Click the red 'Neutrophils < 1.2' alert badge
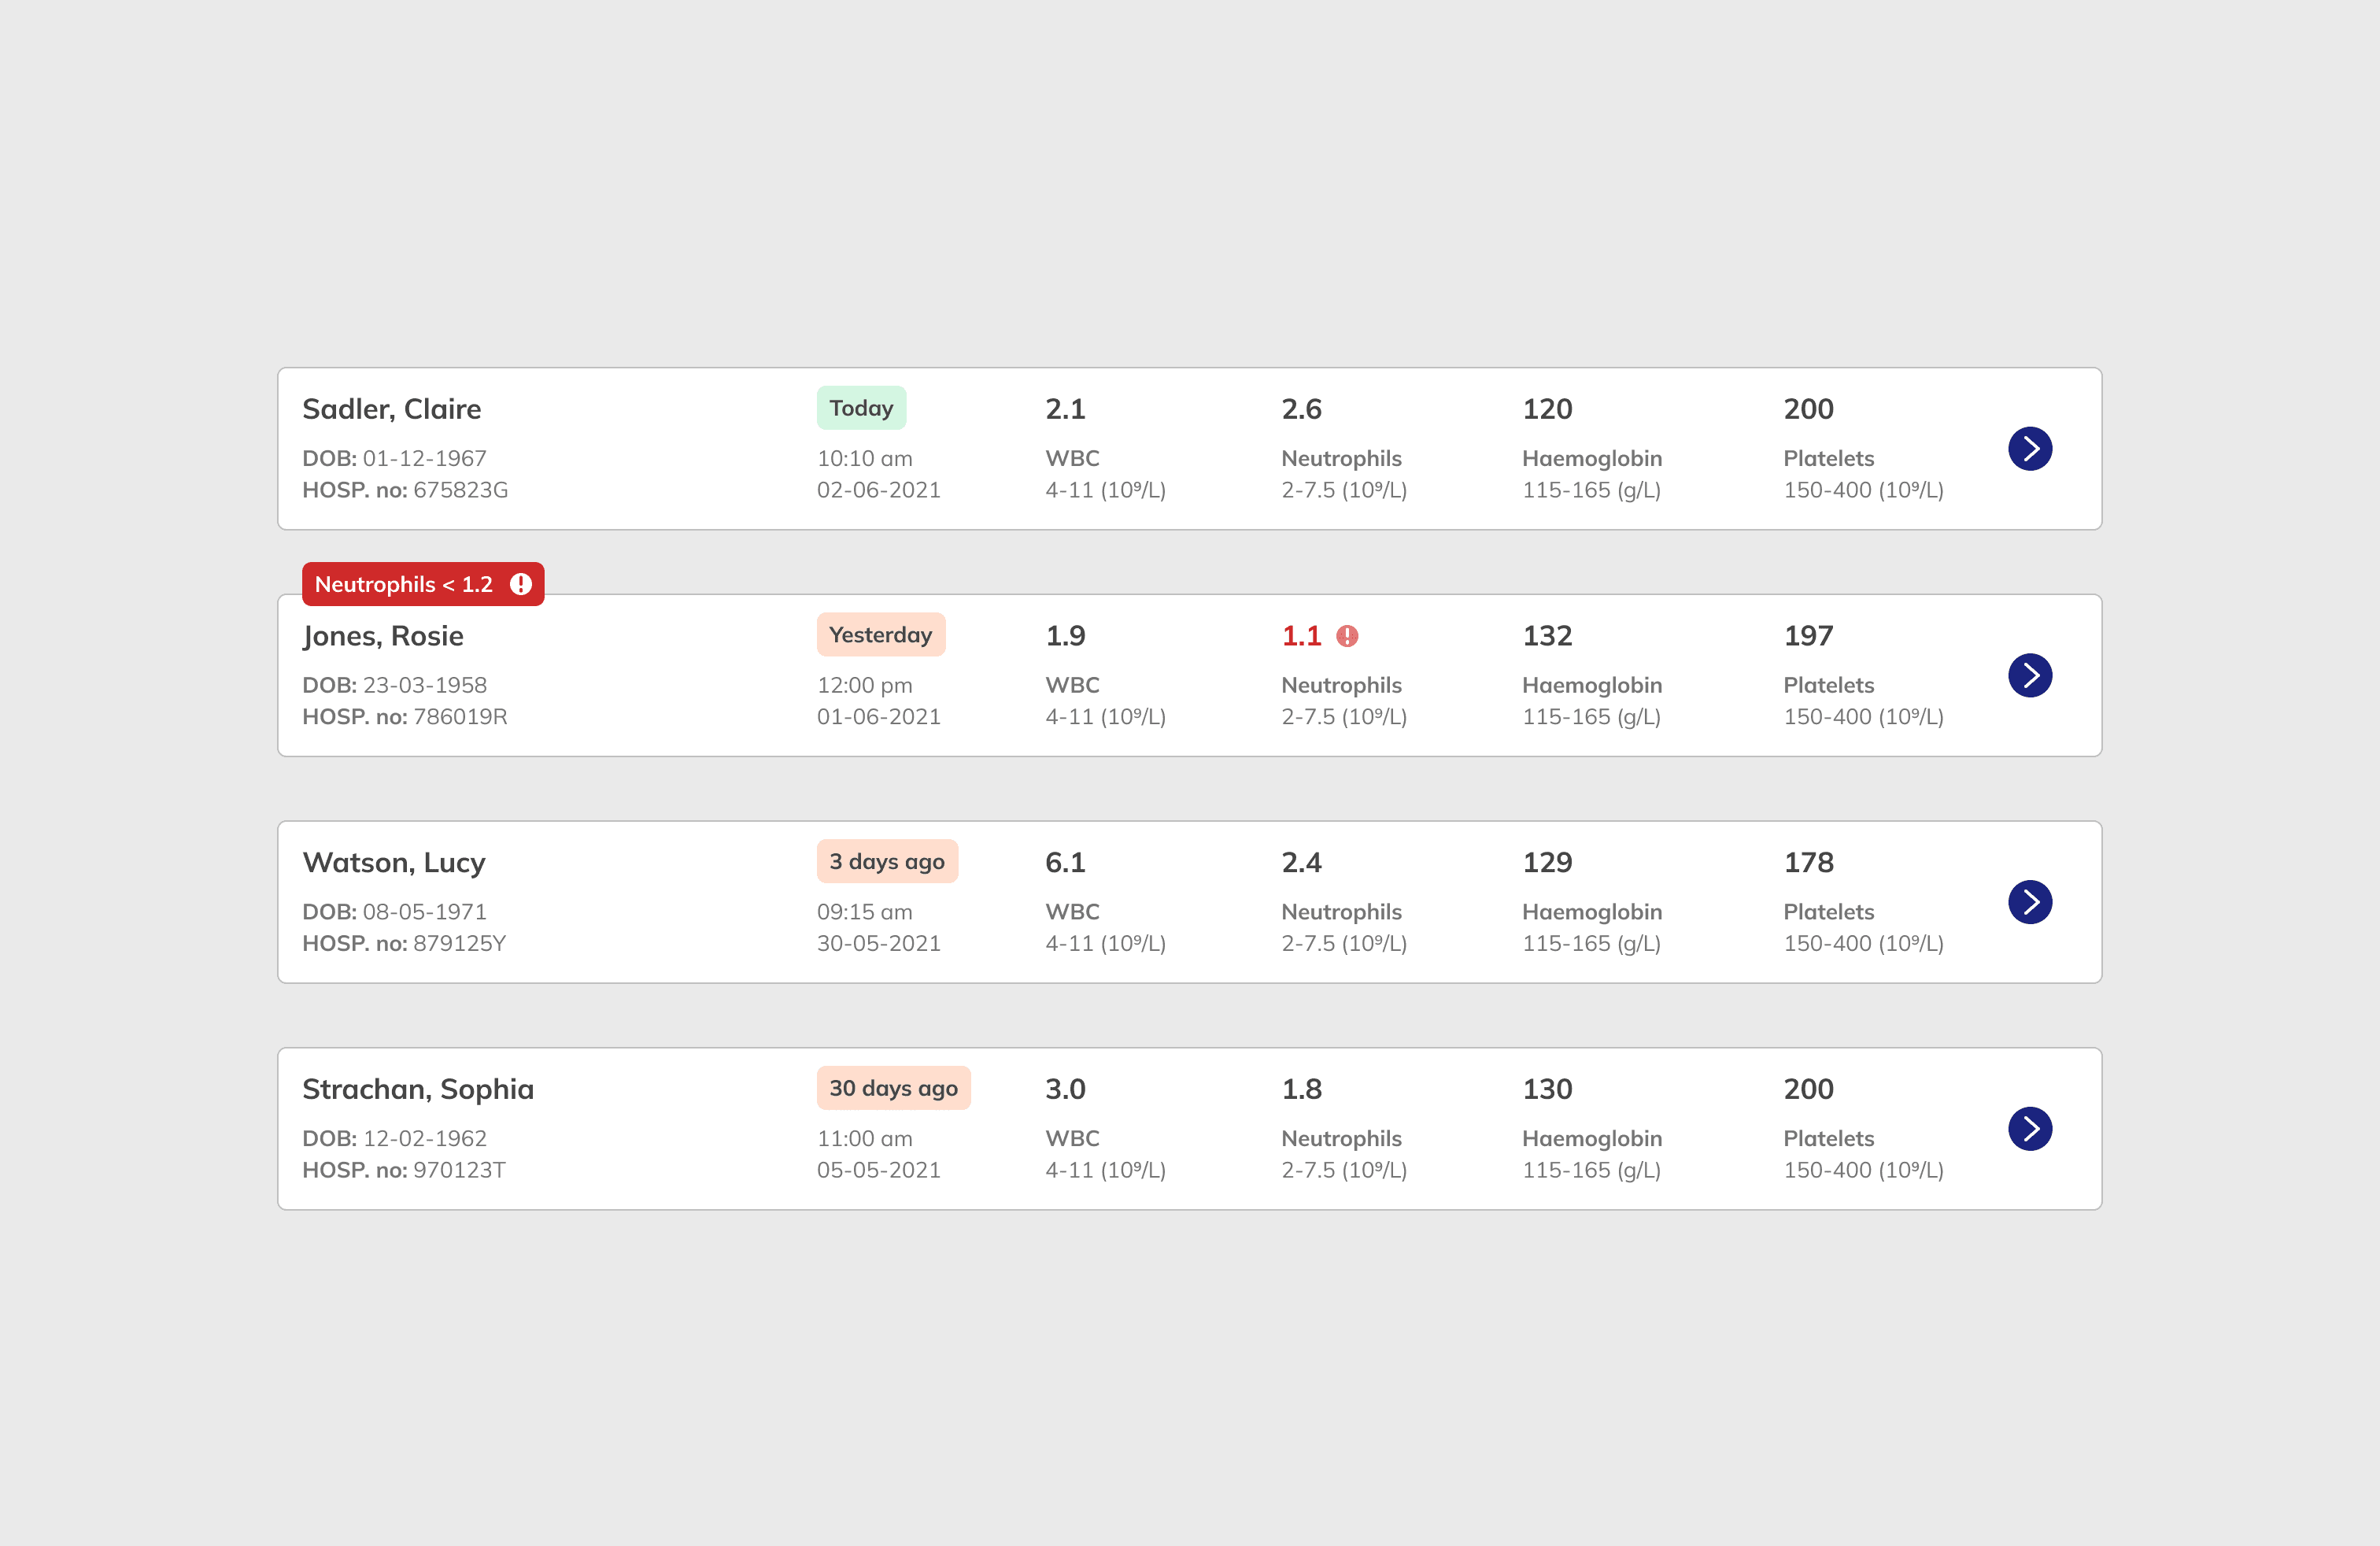This screenshot has height=1546, width=2380. 404,584
